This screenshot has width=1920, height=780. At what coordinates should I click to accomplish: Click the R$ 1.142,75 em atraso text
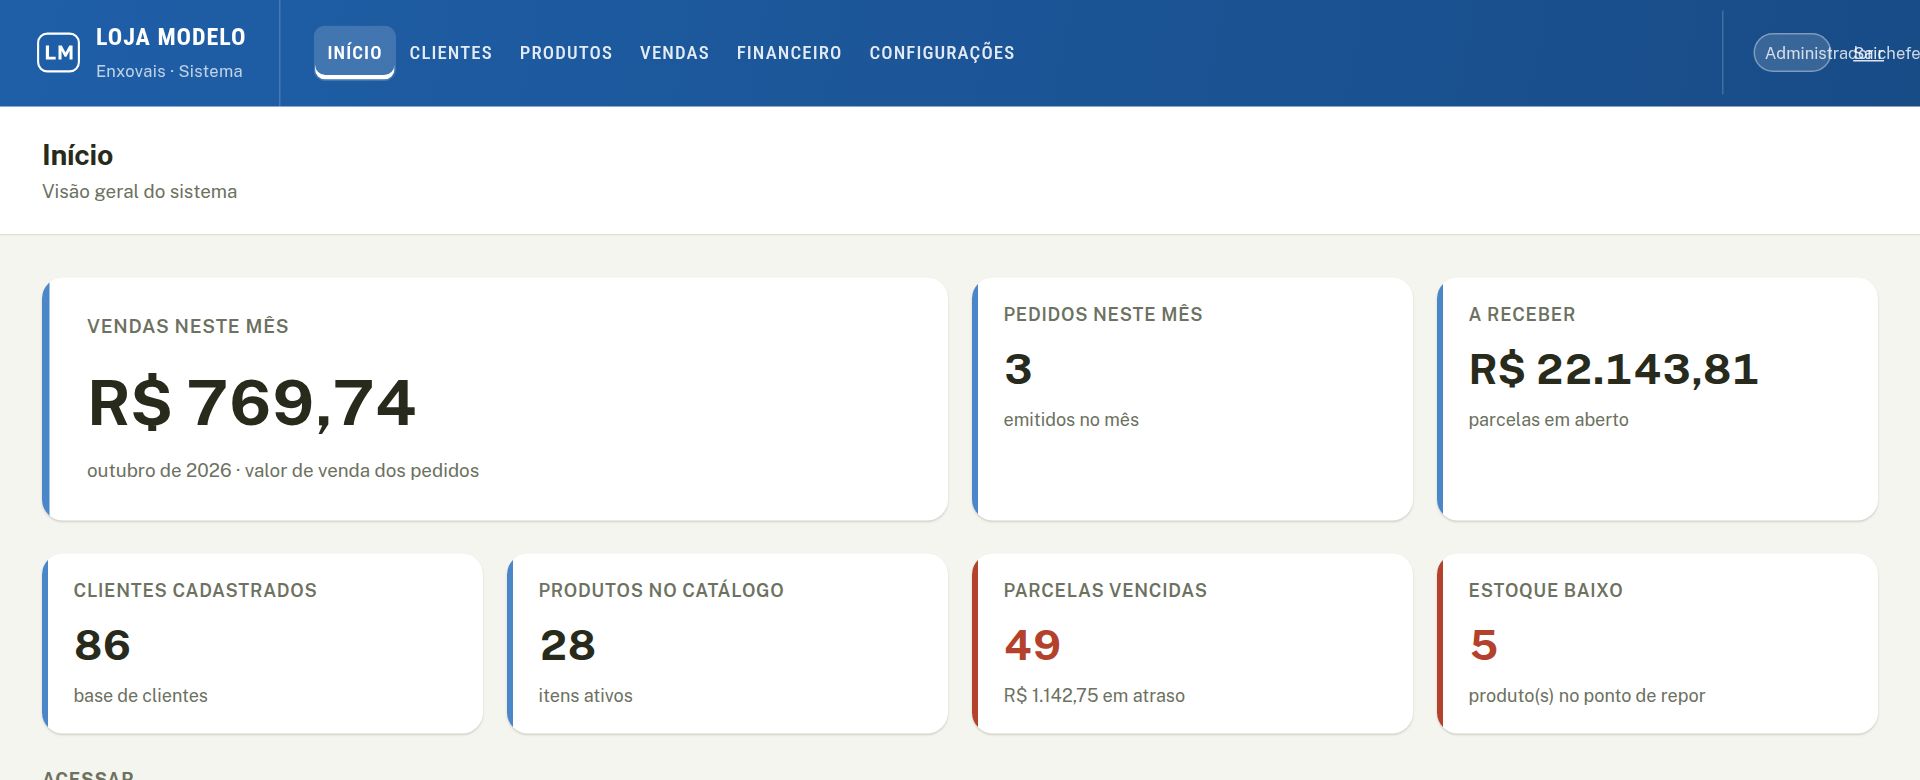point(1094,695)
